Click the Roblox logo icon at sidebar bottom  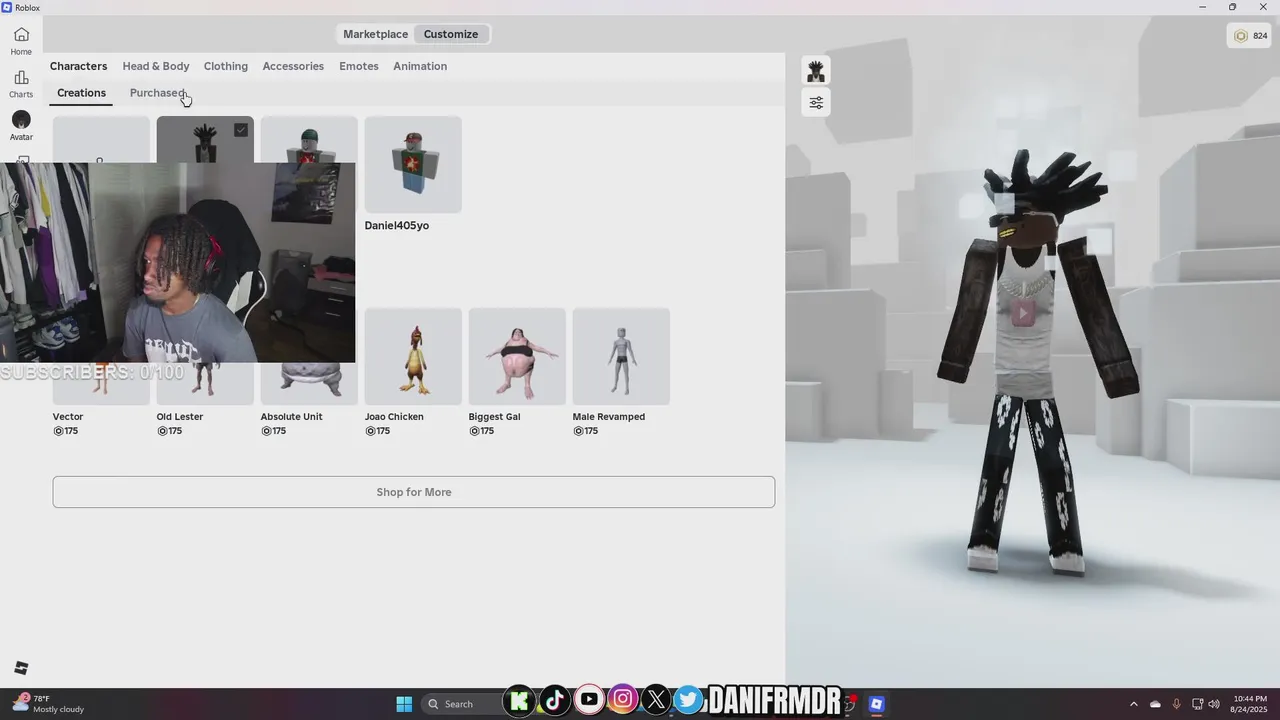tap(21, 668)
